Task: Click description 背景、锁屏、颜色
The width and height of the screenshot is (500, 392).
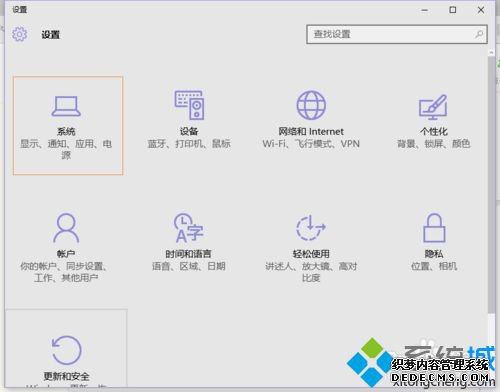Action: (434, 144)
